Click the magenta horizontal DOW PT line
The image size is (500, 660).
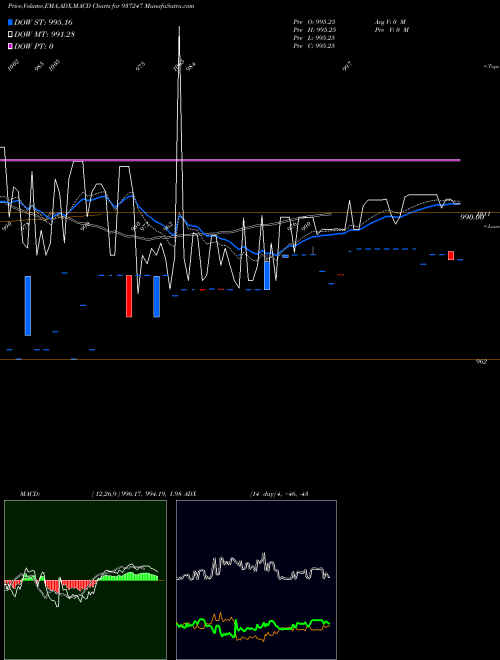230,160
